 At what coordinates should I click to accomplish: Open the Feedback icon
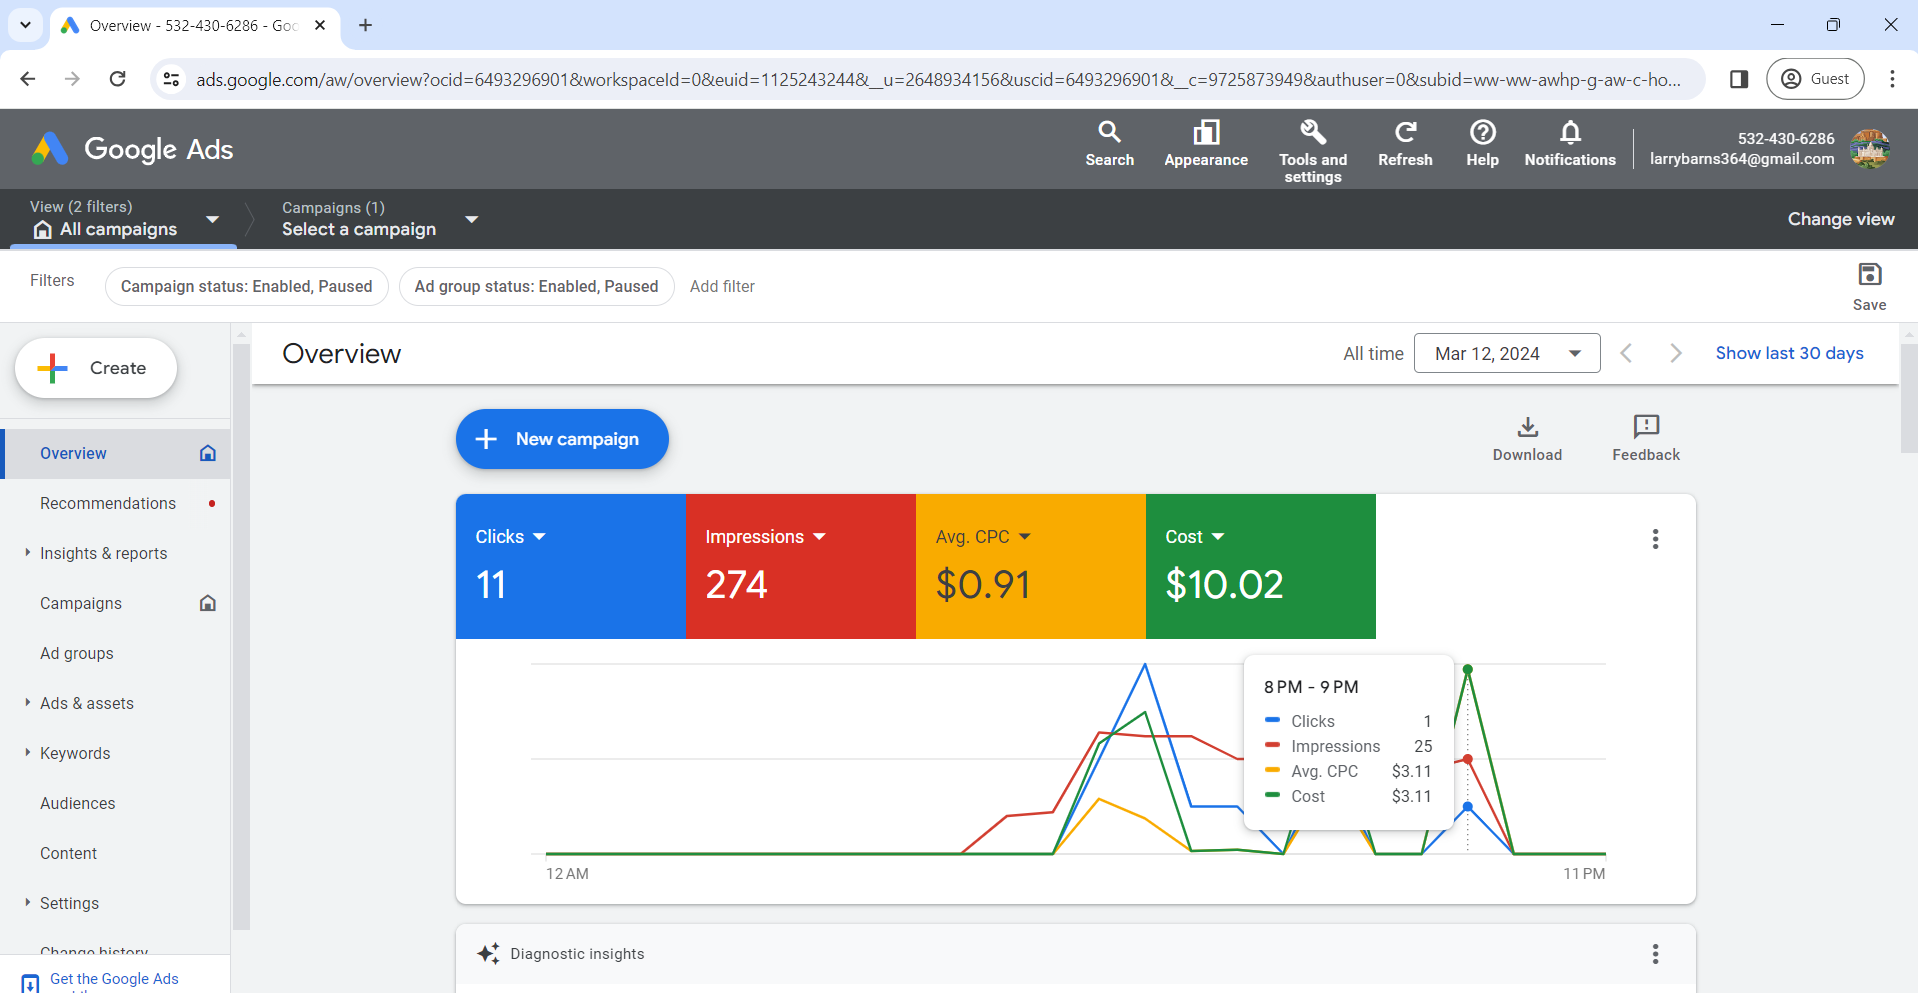point(1645,427)
